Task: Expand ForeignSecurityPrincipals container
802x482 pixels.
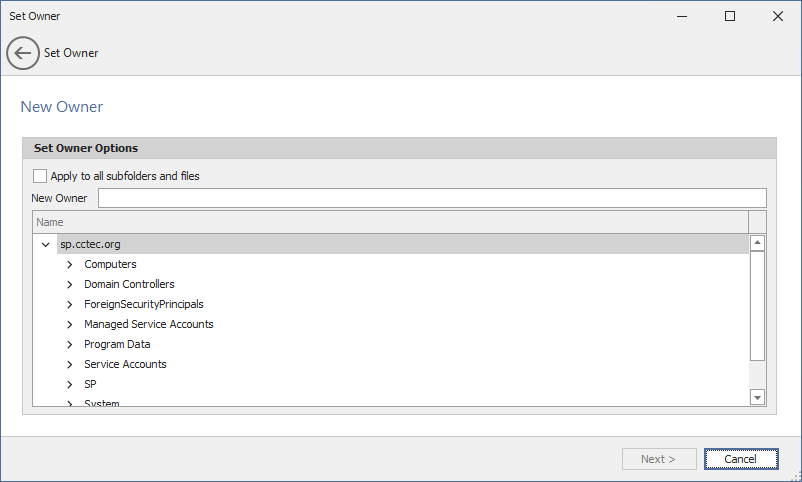Action: pyautogui.click(x=70, y=304)
